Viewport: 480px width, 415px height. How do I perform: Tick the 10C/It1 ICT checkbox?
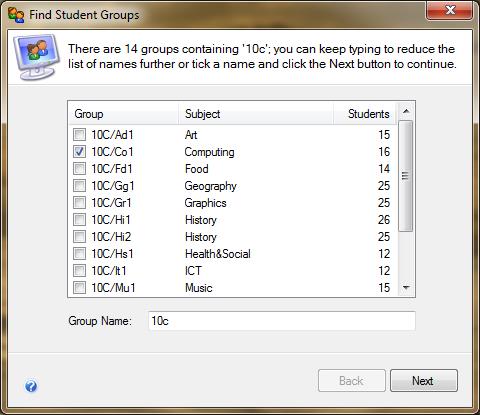coord(79,271)
